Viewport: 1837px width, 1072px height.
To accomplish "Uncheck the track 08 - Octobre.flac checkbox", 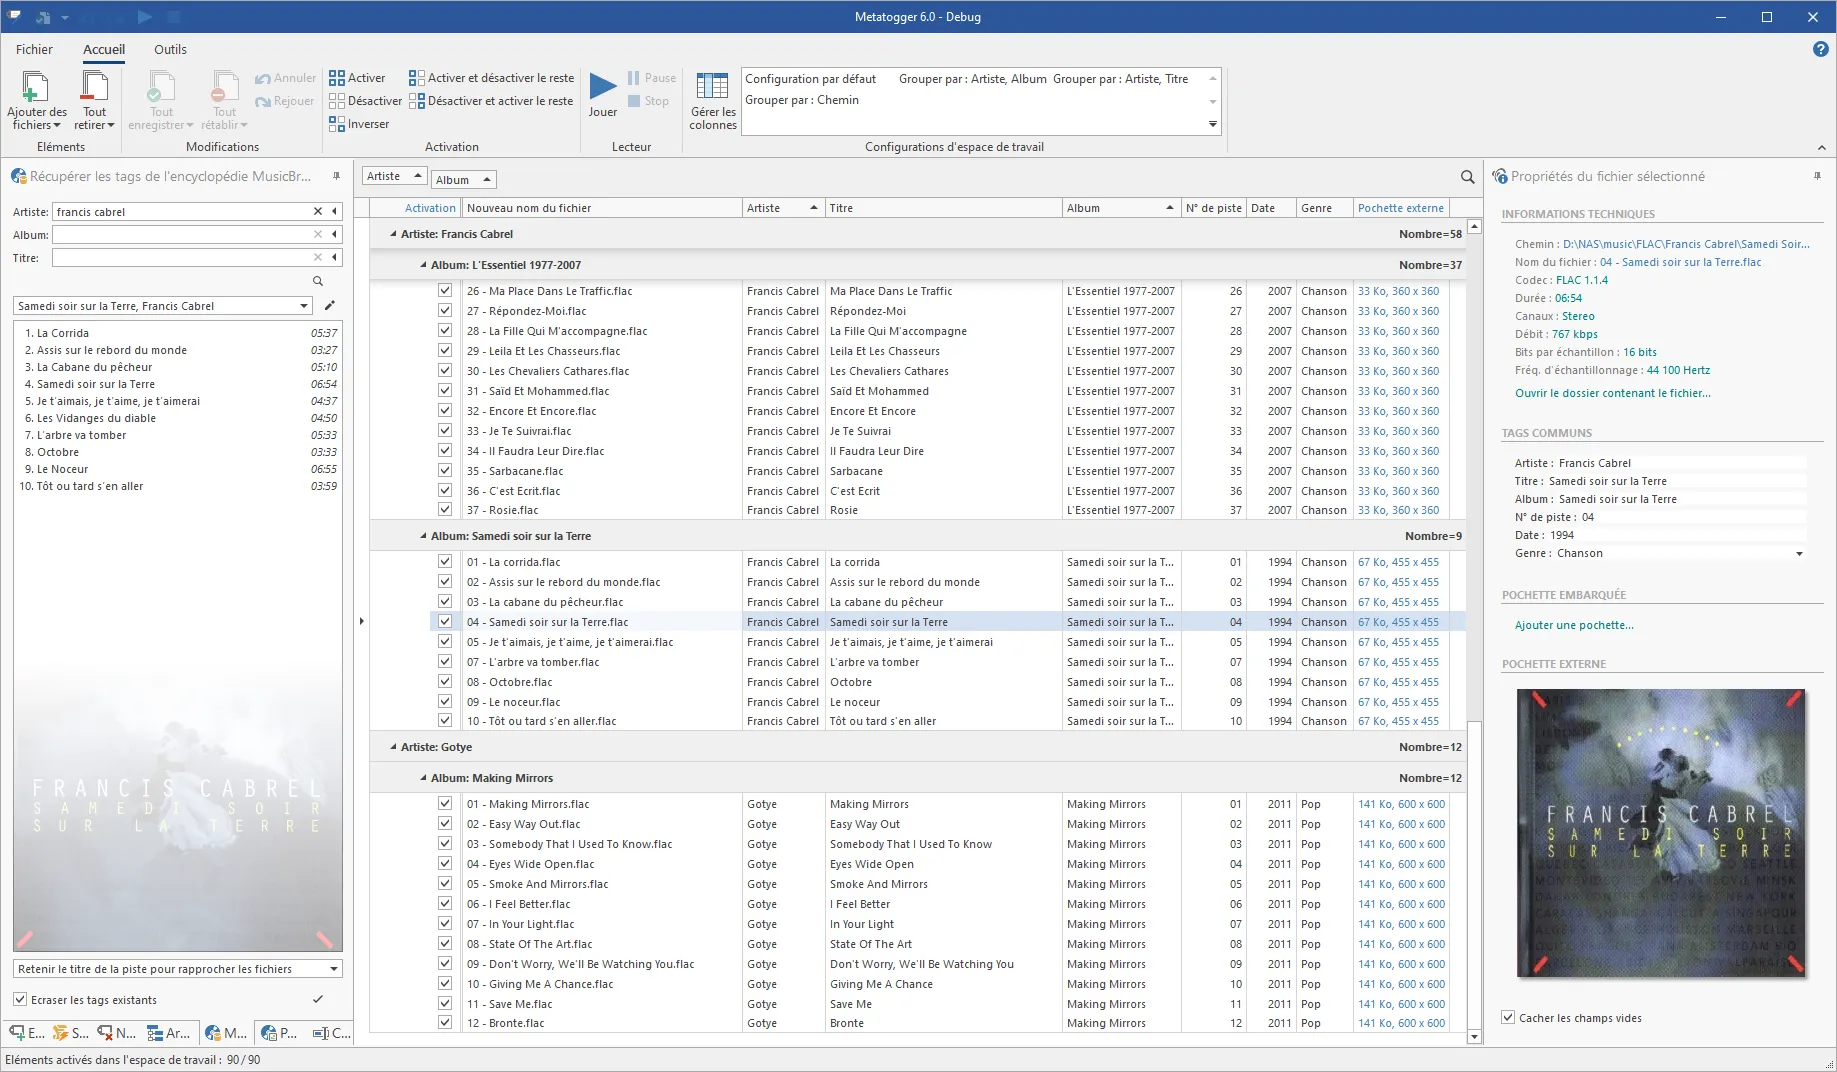I will (443, 682).
